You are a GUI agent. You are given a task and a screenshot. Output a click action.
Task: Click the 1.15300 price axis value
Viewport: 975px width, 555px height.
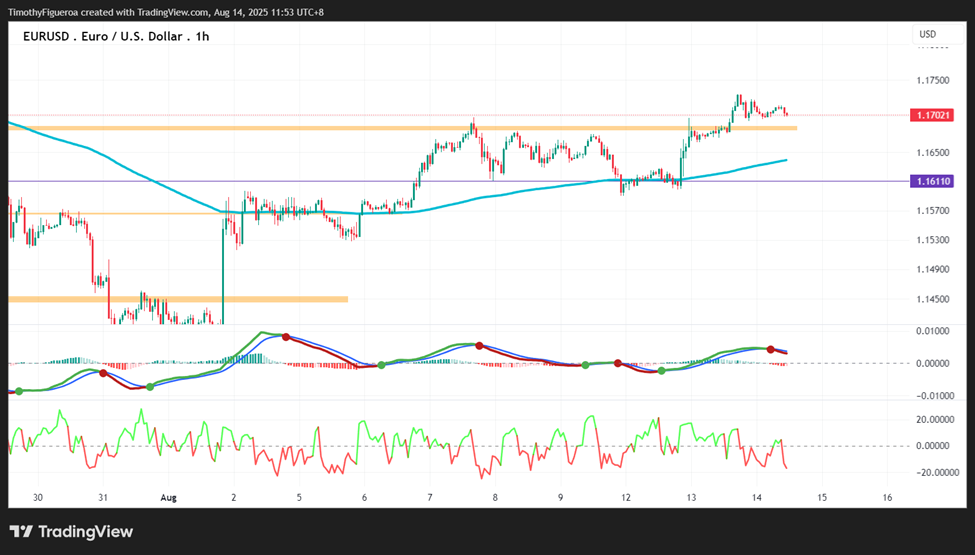[933, 240]
